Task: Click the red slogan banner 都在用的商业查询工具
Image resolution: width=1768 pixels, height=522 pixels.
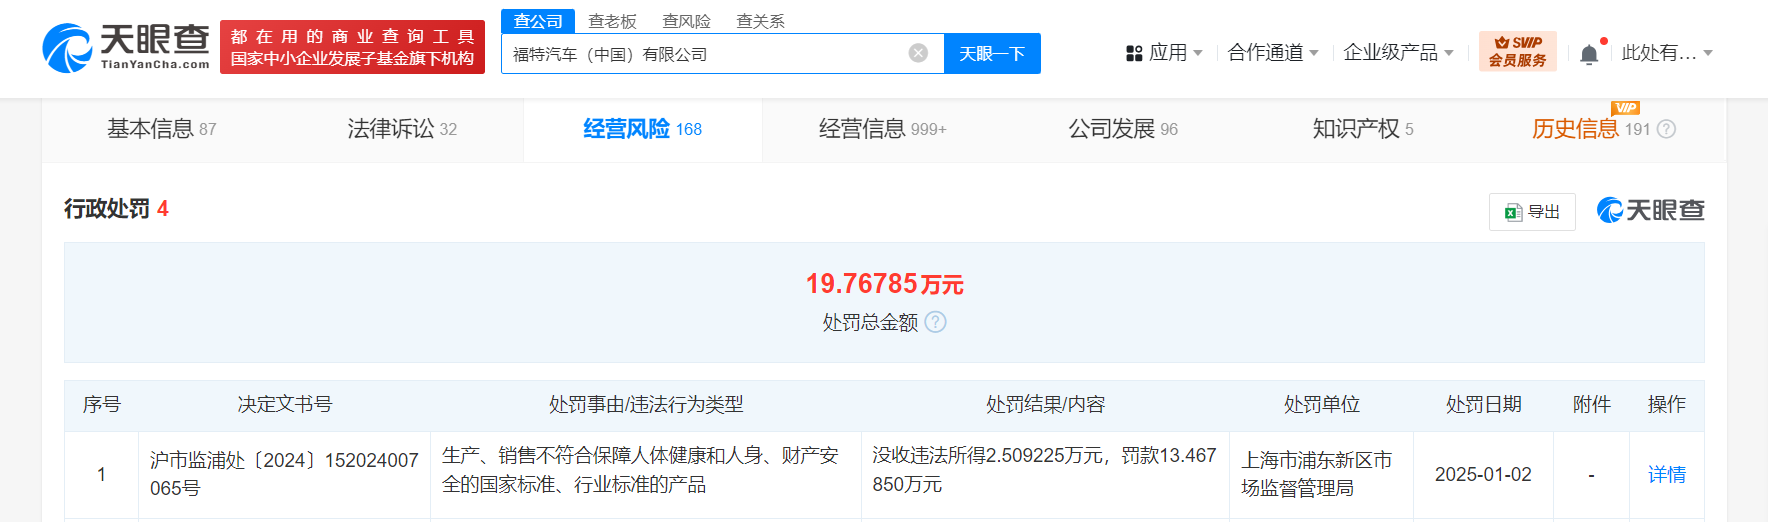Action: (x=352, y=47)
